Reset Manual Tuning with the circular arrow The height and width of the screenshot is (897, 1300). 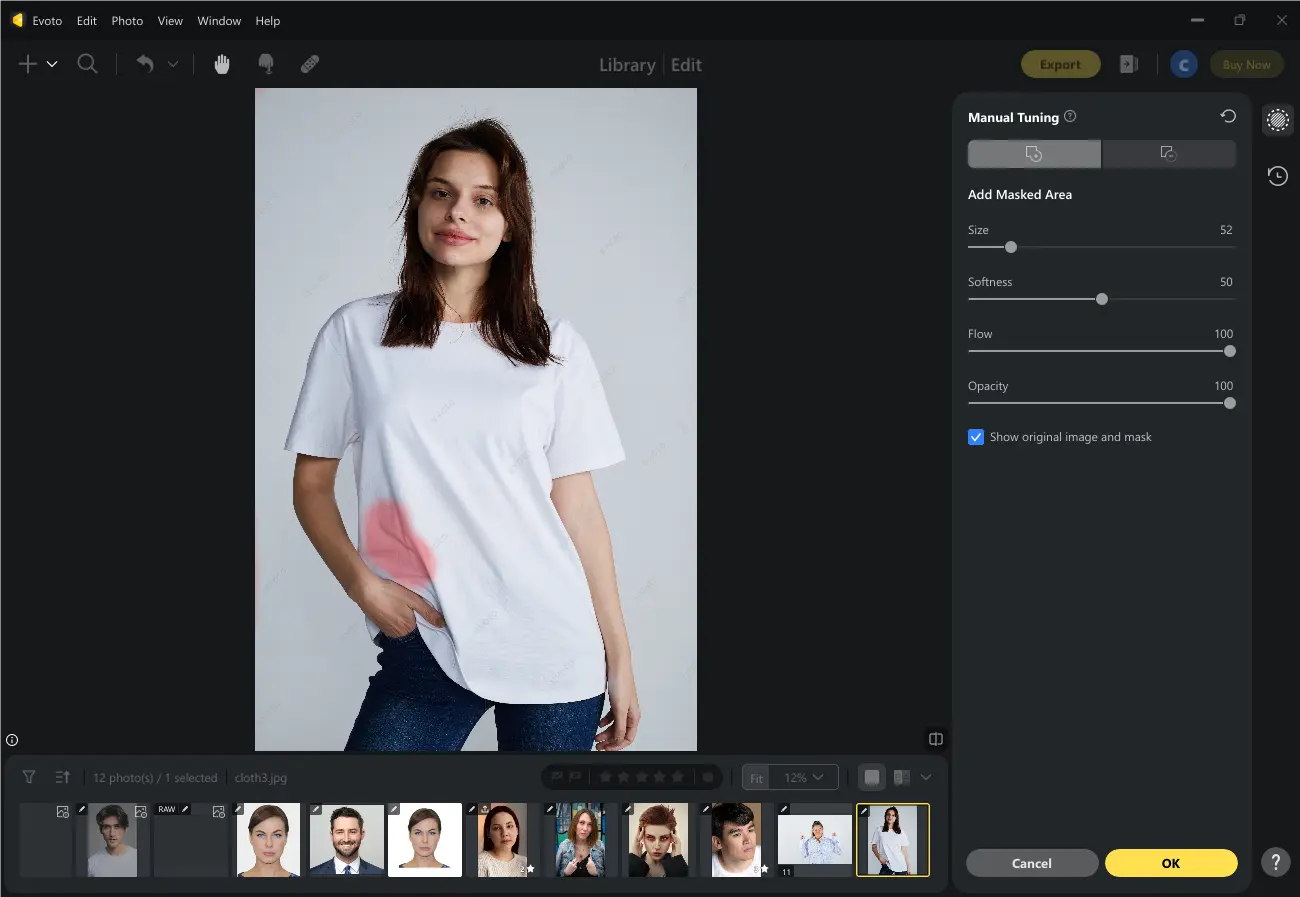coord(1228,116)
